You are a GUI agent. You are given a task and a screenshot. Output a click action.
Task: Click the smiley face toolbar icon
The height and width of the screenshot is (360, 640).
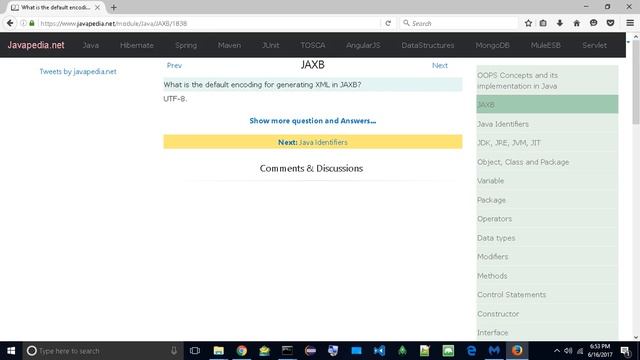pos(593,23)
